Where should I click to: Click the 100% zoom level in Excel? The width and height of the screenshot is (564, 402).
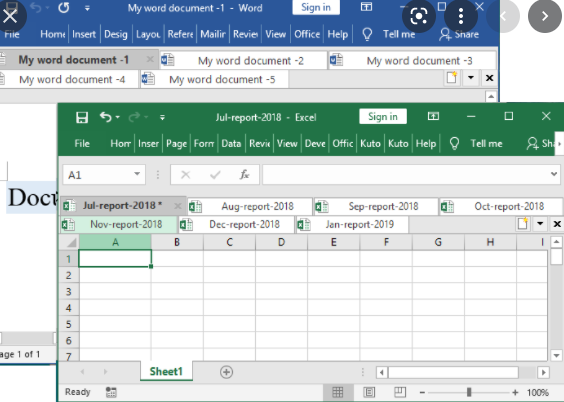point(538,392)
